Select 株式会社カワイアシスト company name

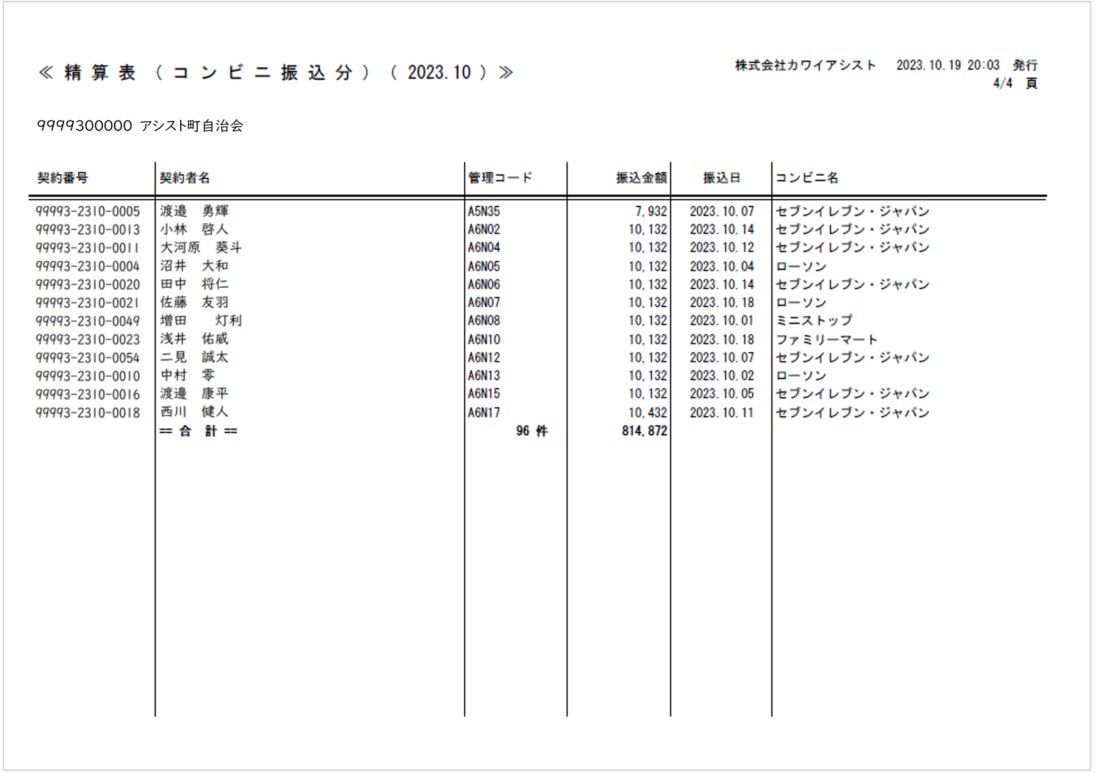(x=805, y=65)
